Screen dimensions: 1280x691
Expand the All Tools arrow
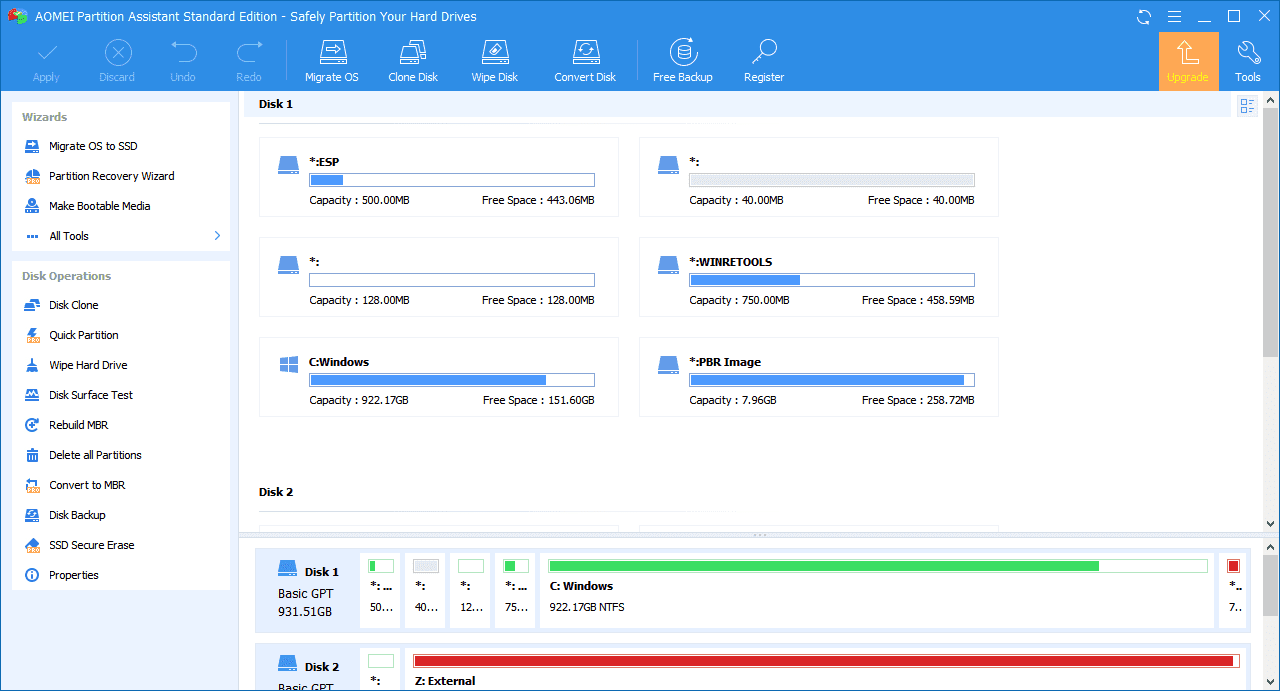click(x=217, y=236)
